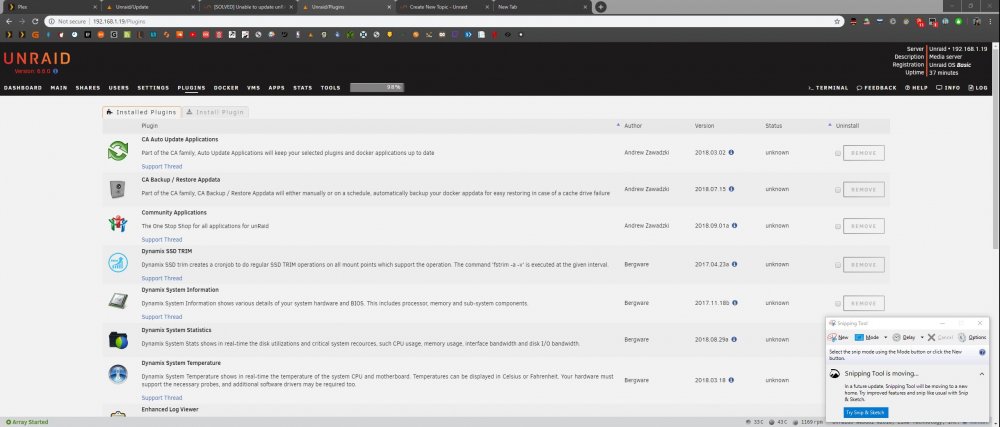
Task: Open the LOG link in header
Action: [978, 88]
